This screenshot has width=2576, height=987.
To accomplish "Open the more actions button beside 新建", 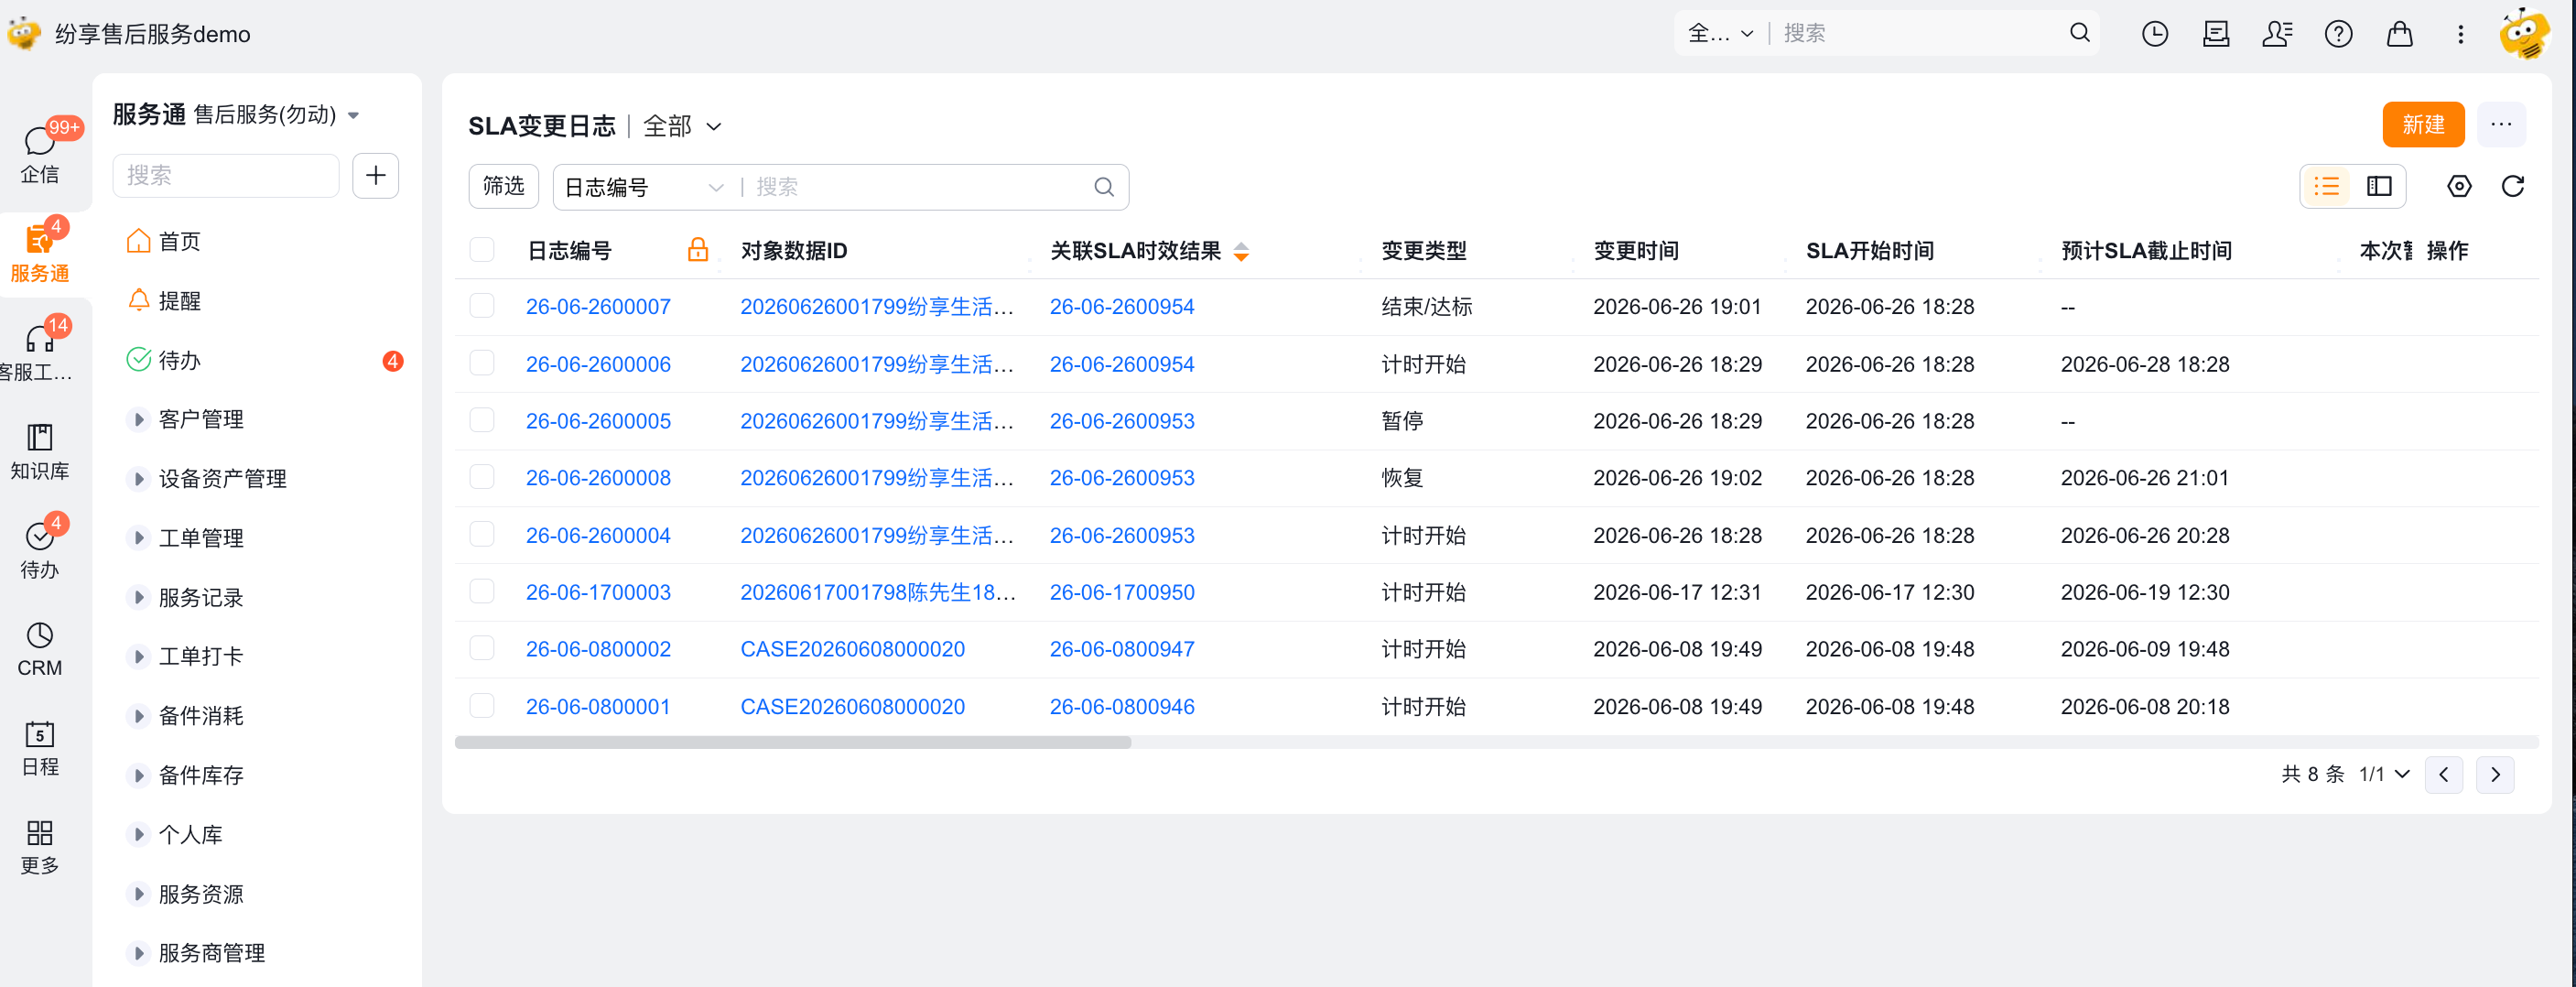I will tap(2501, 125).
